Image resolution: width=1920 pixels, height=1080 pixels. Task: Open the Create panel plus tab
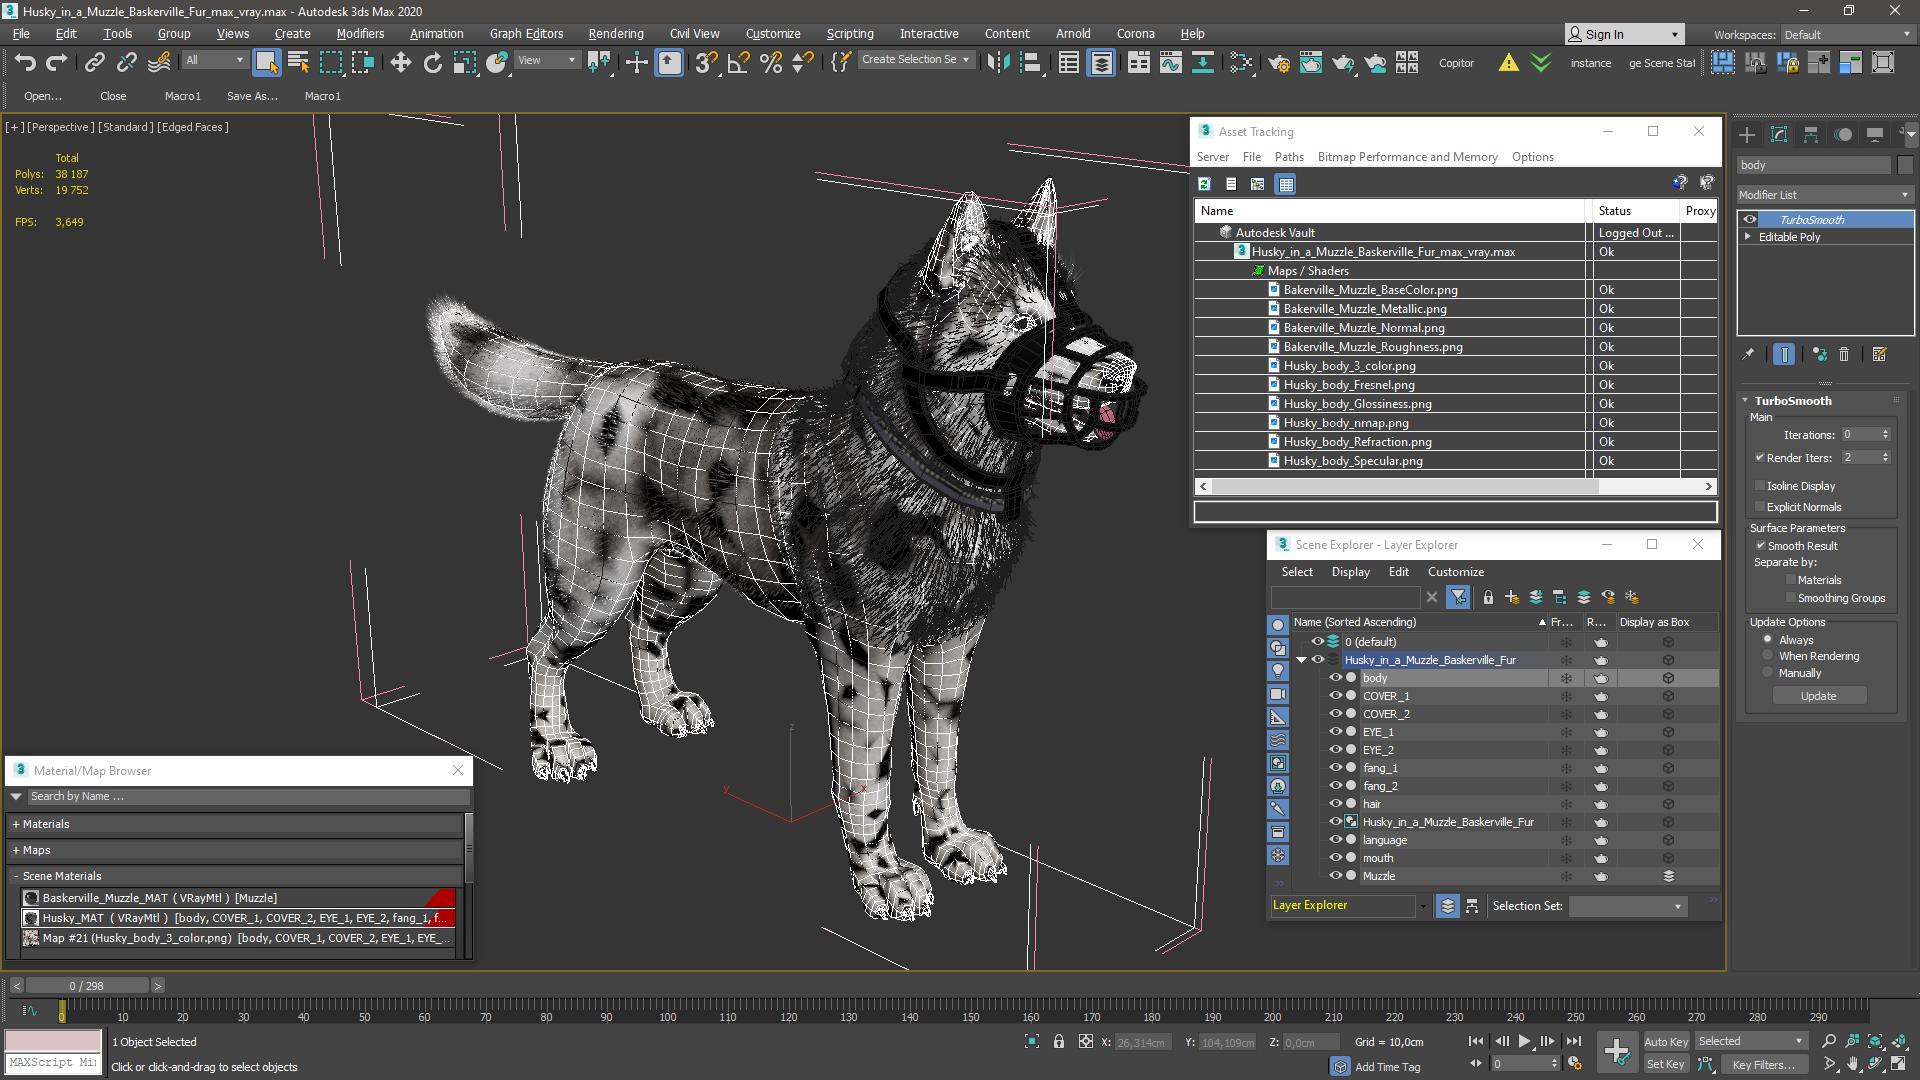tap(1746, 134)
